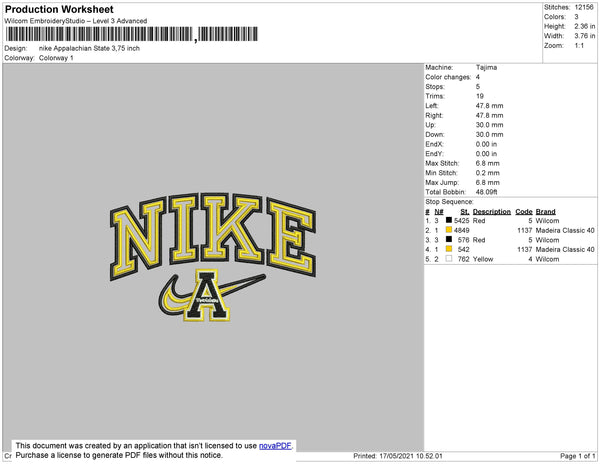Viewport: 600px width, 464px height.
Task: Click Trims value '19'
Action: pyautogui.click(x=480, y=96)
